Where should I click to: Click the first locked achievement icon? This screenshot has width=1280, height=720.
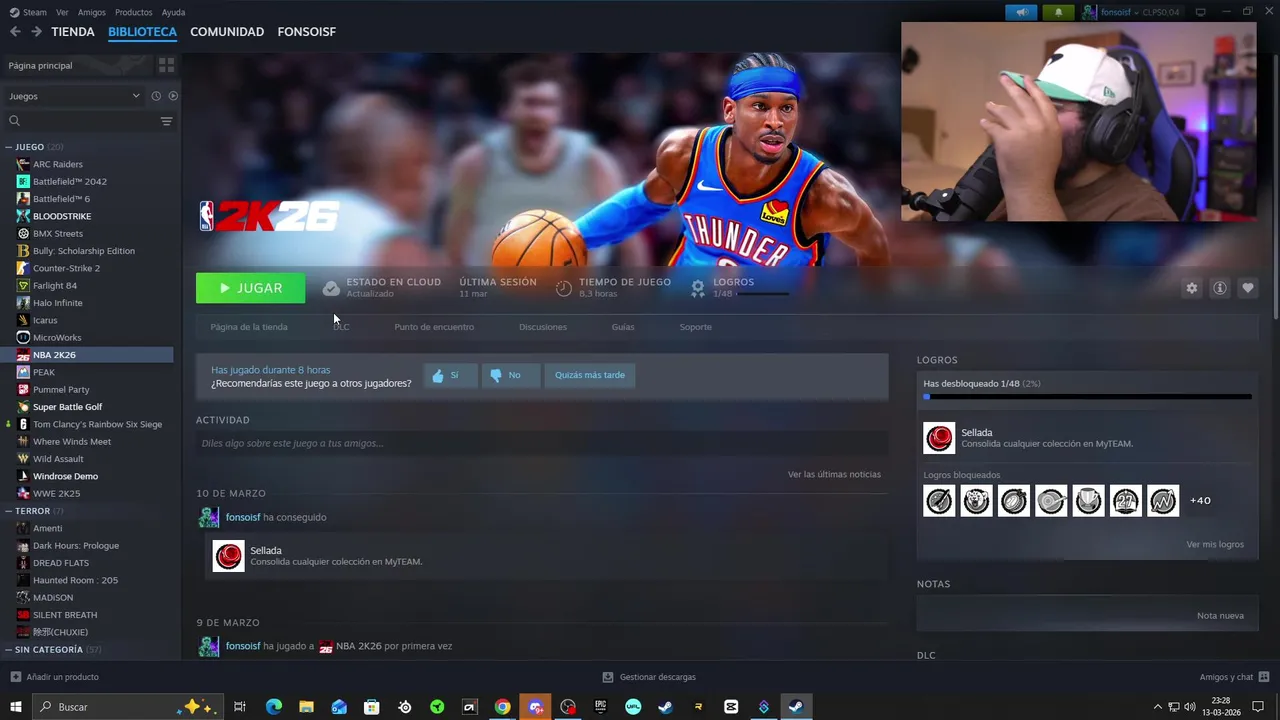coord(939,500)
